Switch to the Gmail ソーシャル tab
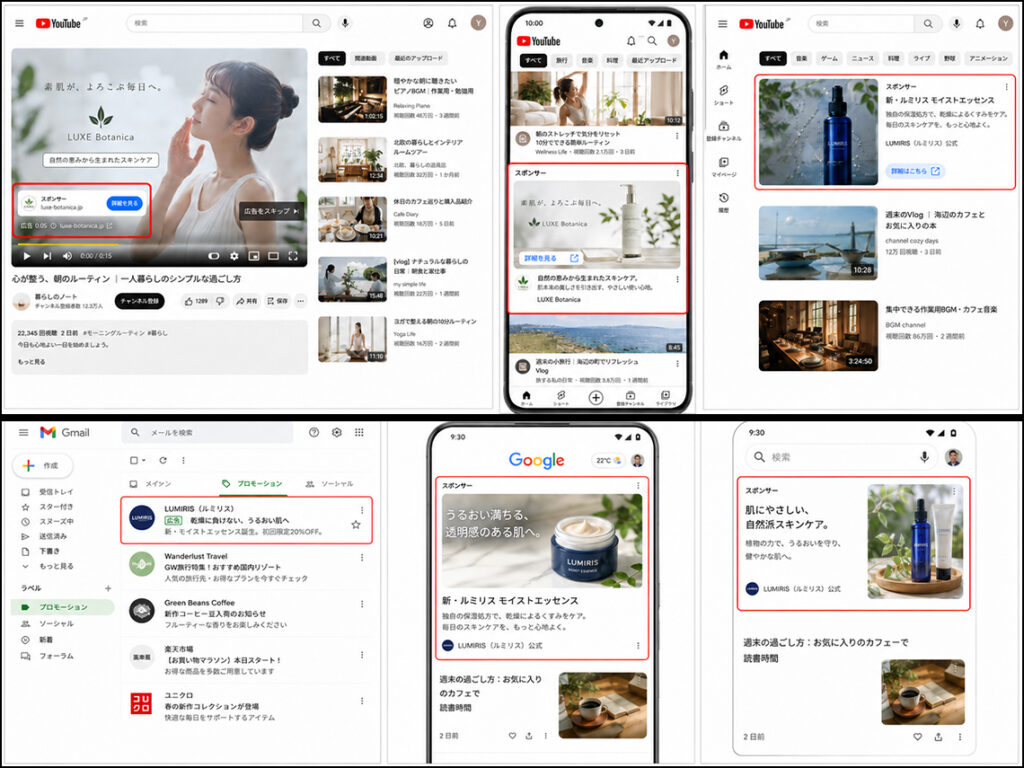Image resolution: width=1024 pixels, height=768 pixels. [x=330, y=484]
